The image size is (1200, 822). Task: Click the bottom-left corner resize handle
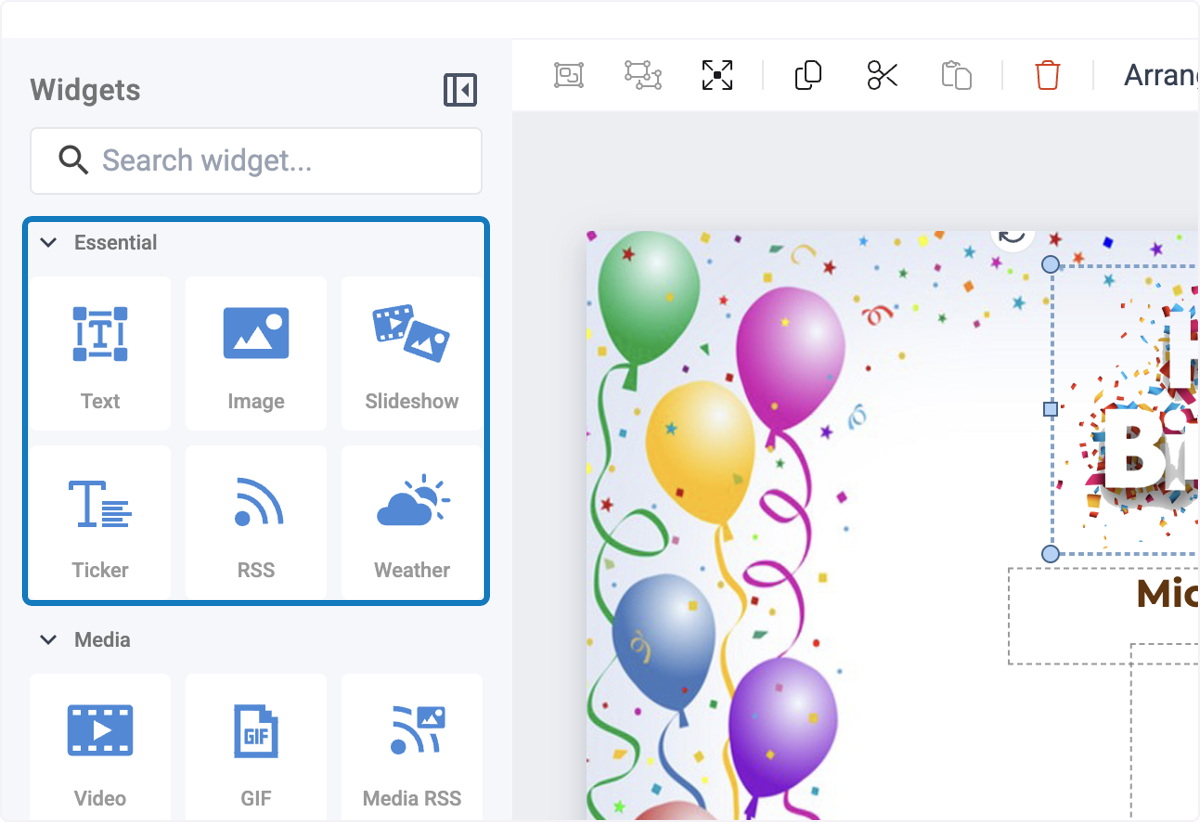tap(1051, 554)
